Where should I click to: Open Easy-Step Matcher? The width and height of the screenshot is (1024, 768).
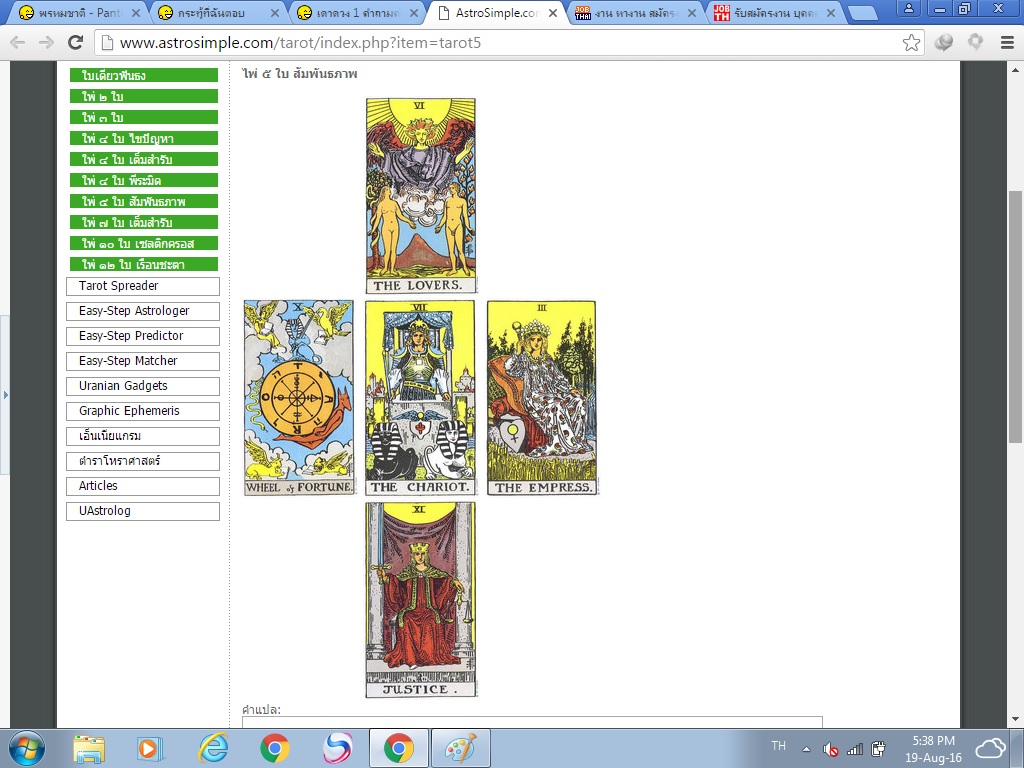(x=142, y=361)
